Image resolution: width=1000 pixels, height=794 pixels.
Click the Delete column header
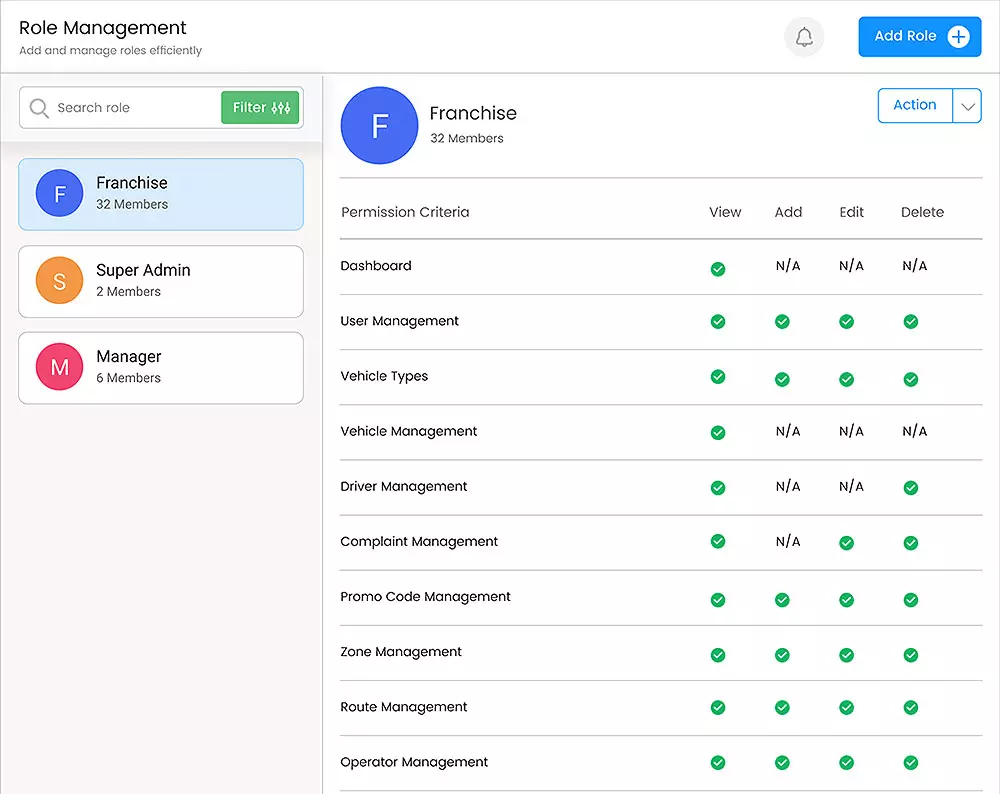pyautogui.click(x=922, y=212)
